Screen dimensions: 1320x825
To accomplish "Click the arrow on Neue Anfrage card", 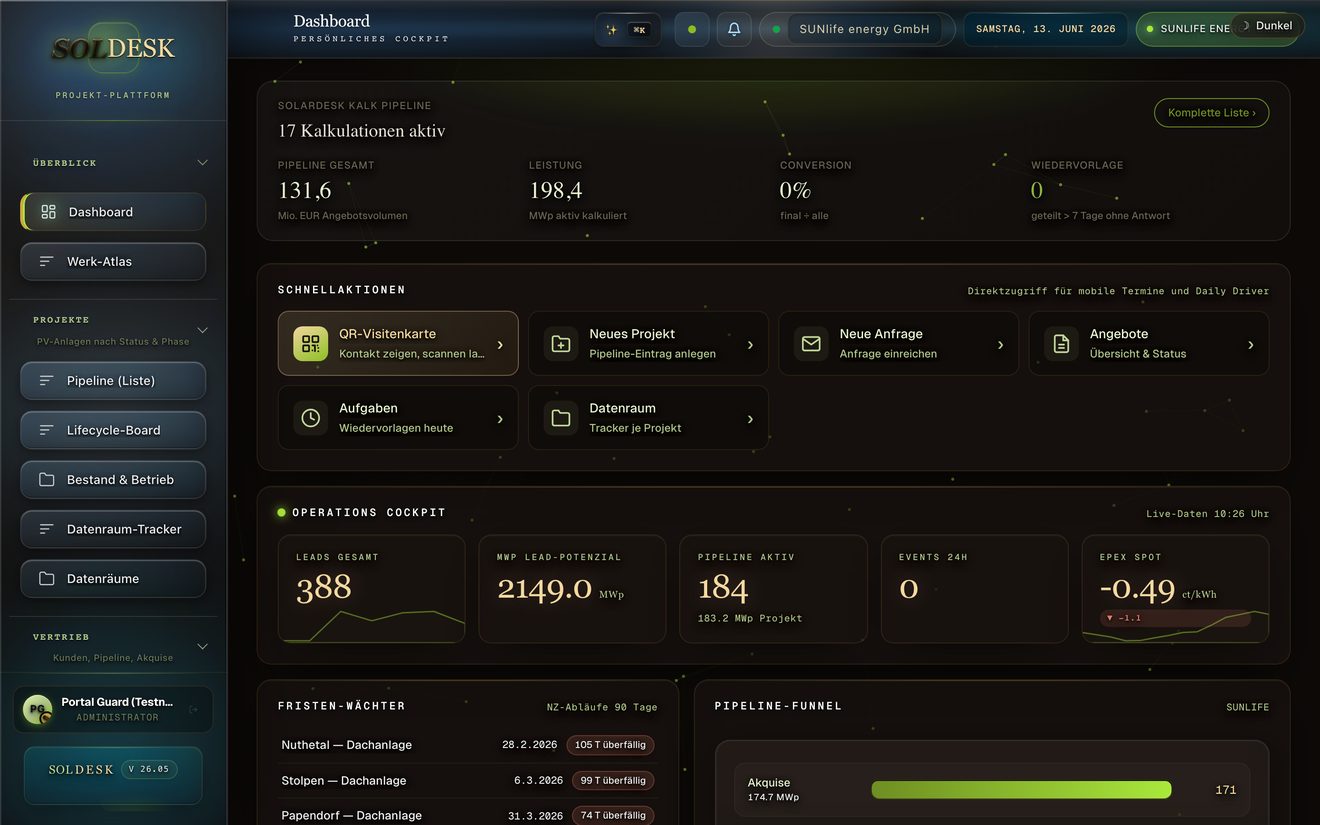I will click(x=1000, y=345).
